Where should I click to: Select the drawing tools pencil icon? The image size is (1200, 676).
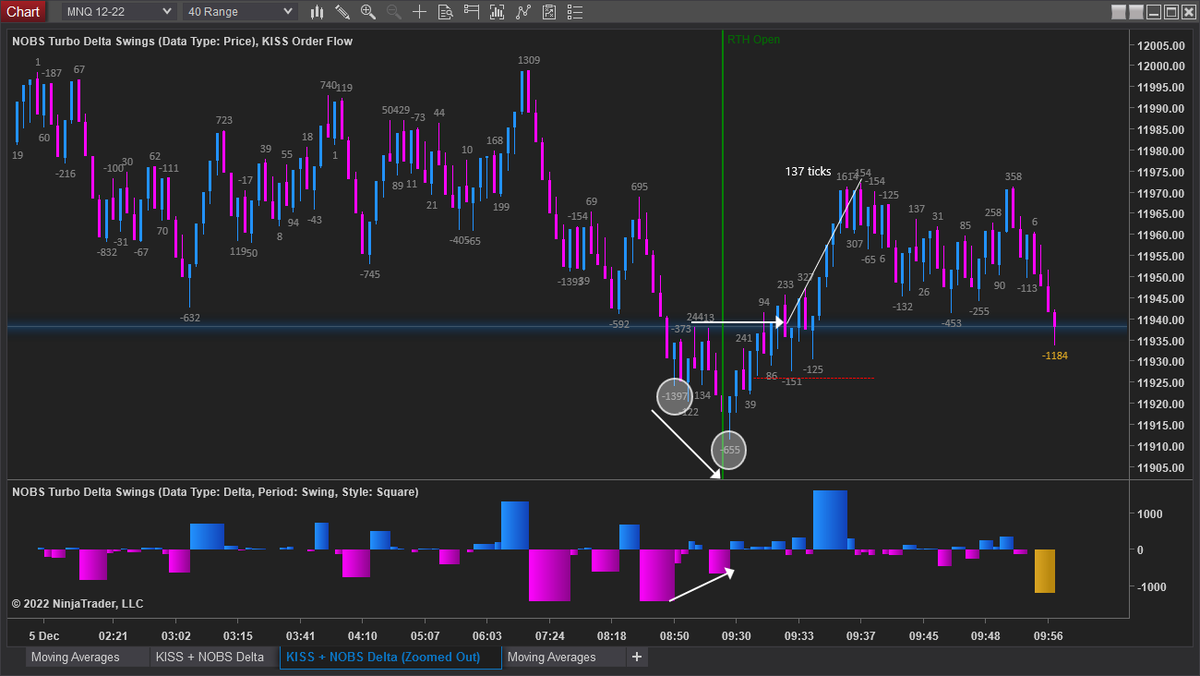point(343,12)
